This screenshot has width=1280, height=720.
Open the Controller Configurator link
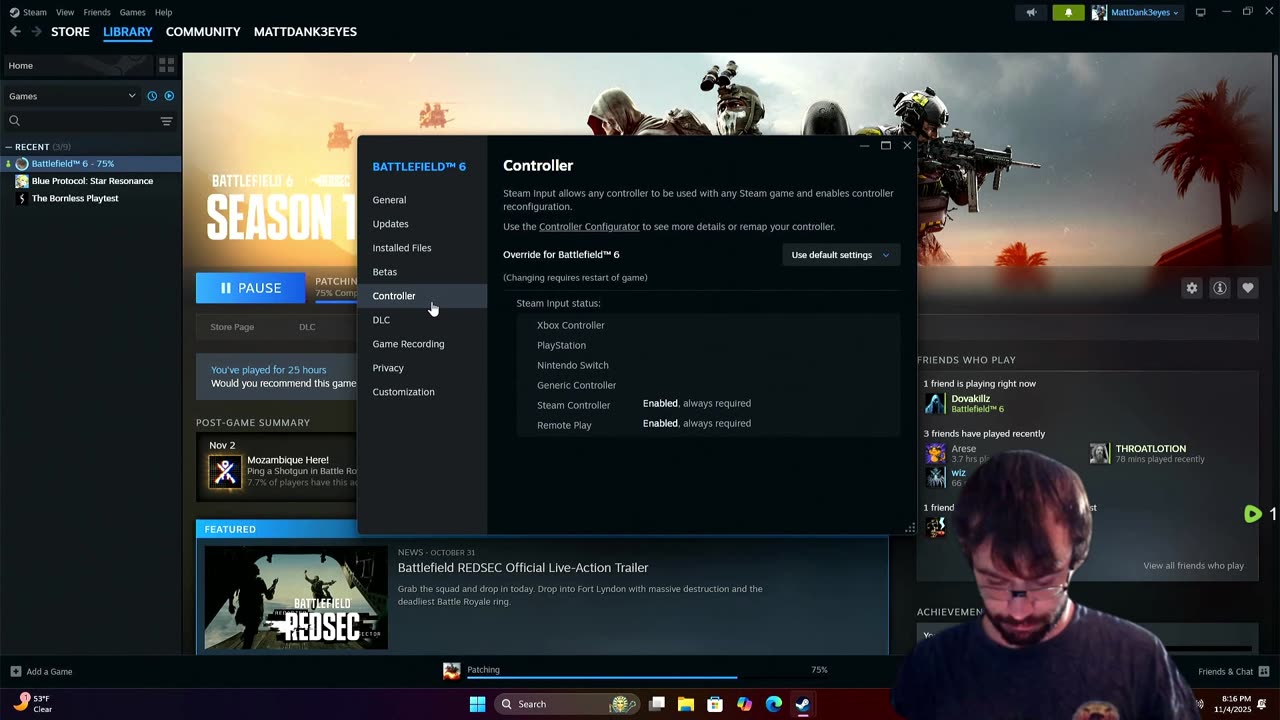[x=589, y=227]
